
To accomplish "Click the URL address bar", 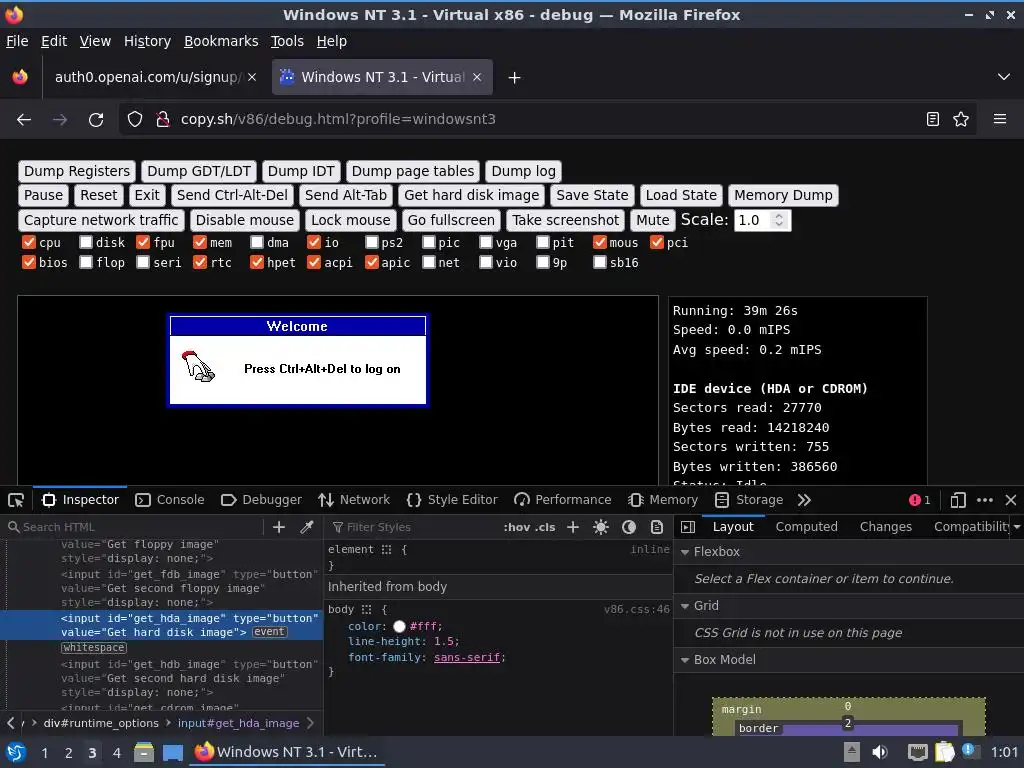I will tap(547, 120).
